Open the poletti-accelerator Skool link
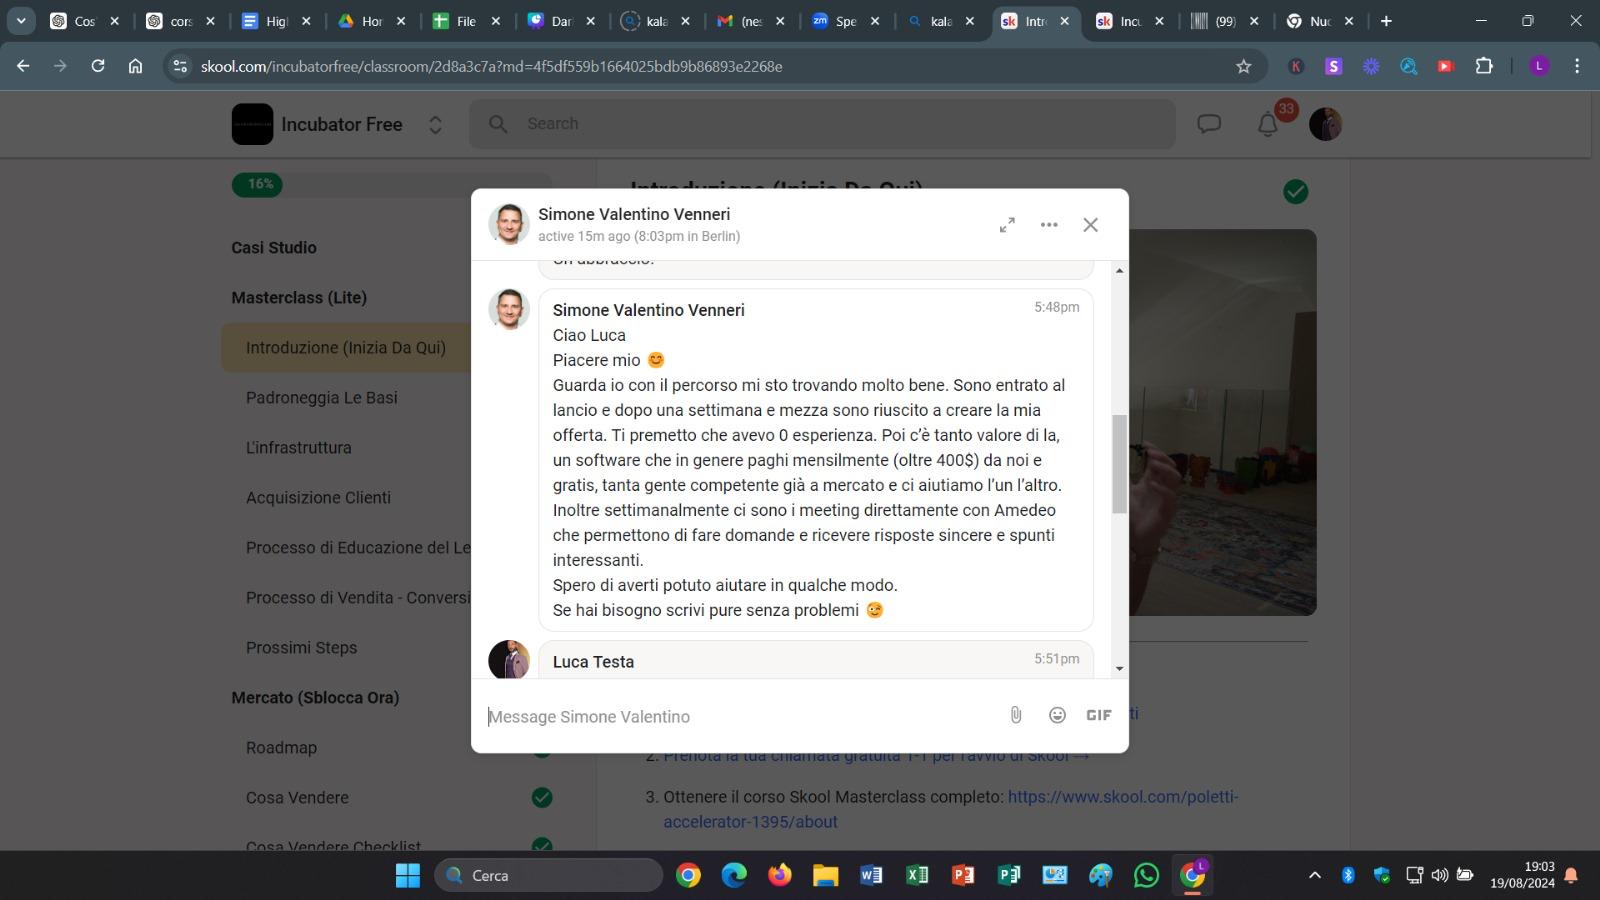The width and height of the screenshot is (1600, 900). (950, 809)
